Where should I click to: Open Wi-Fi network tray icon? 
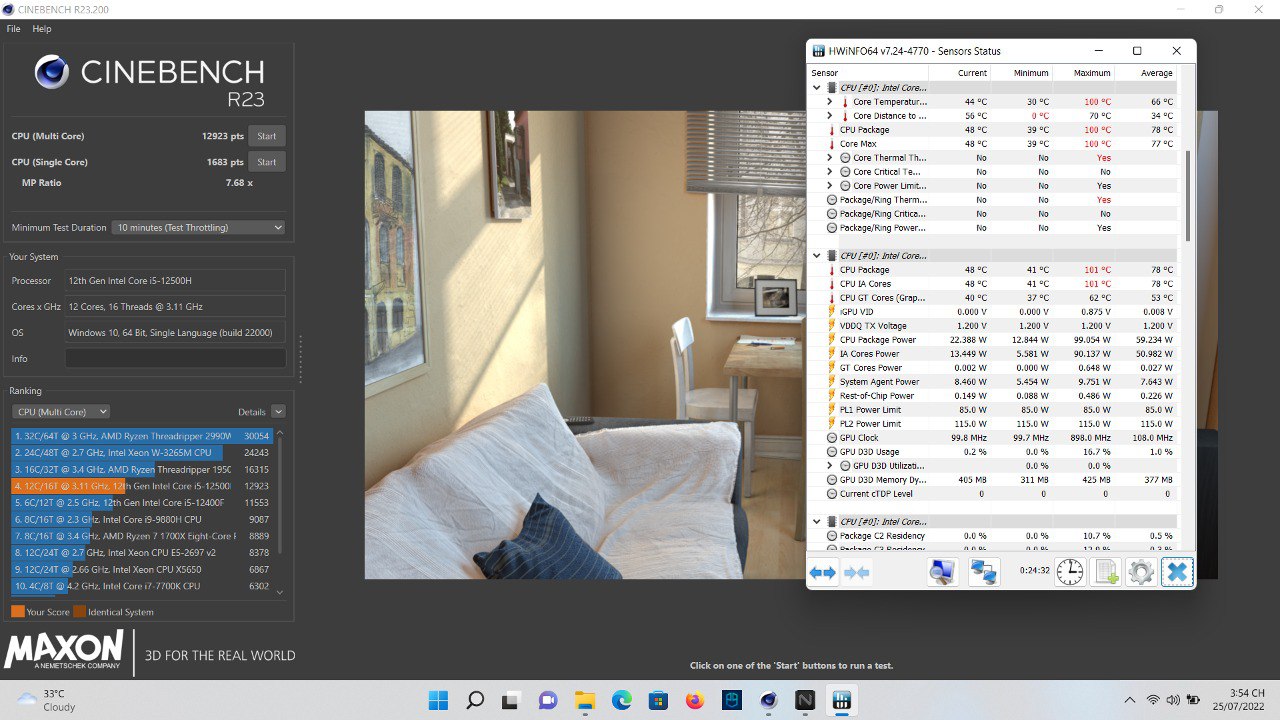1153,700
